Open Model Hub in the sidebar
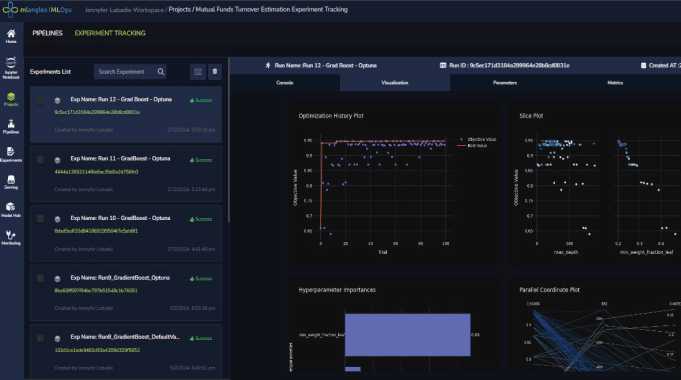The width and height of the screenshot is (681, 380). pyautogui.click(x=11, y=210)
